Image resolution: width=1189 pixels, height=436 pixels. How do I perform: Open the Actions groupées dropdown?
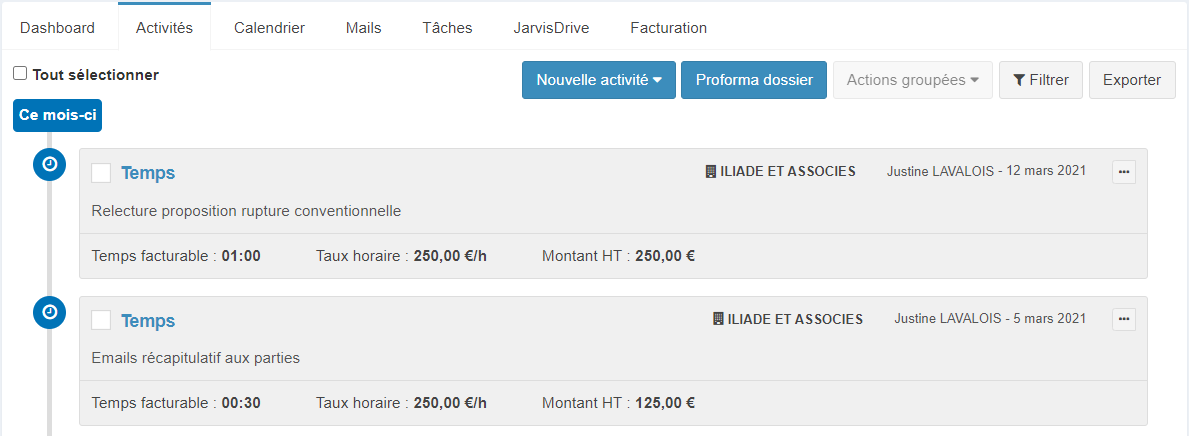tap(912, 80)
